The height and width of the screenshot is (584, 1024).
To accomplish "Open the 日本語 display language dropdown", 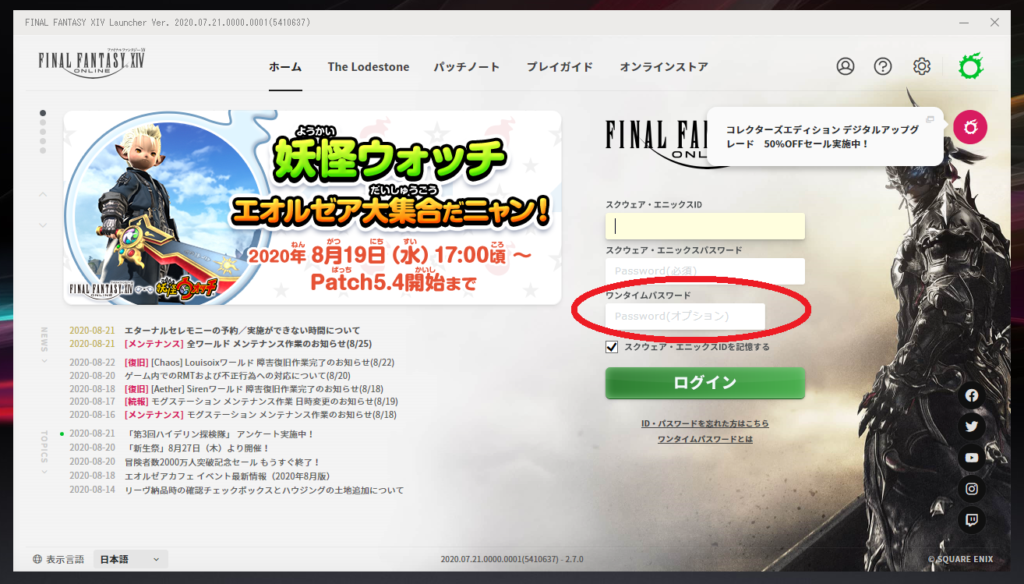I will 130,559.
